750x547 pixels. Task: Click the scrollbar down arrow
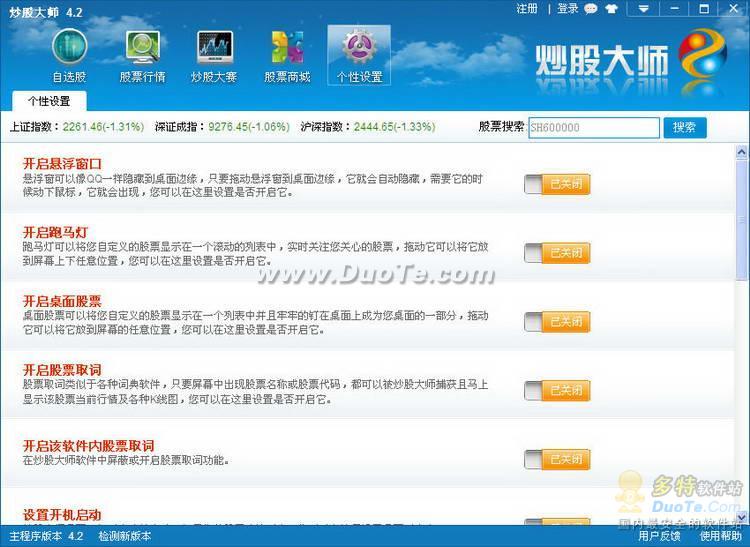click(x=741, y=517)
